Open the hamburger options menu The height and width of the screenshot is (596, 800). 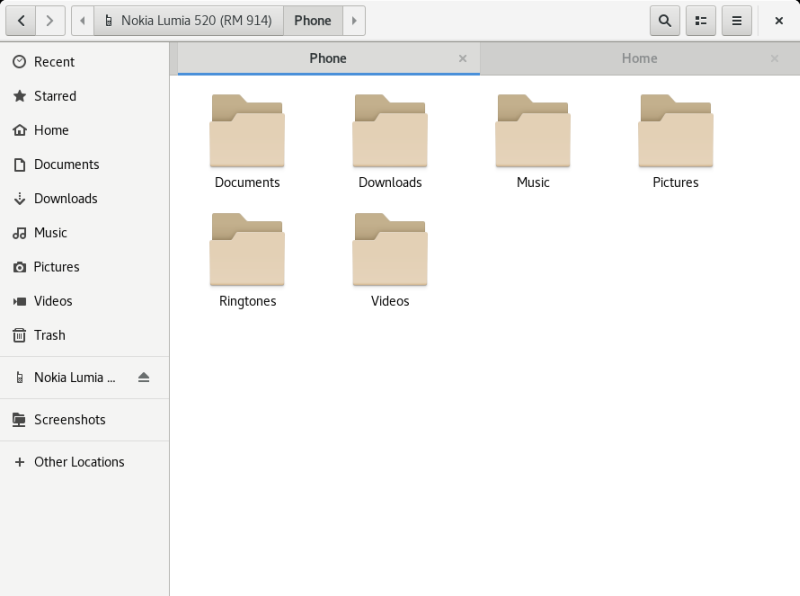(x=737, y=20)
